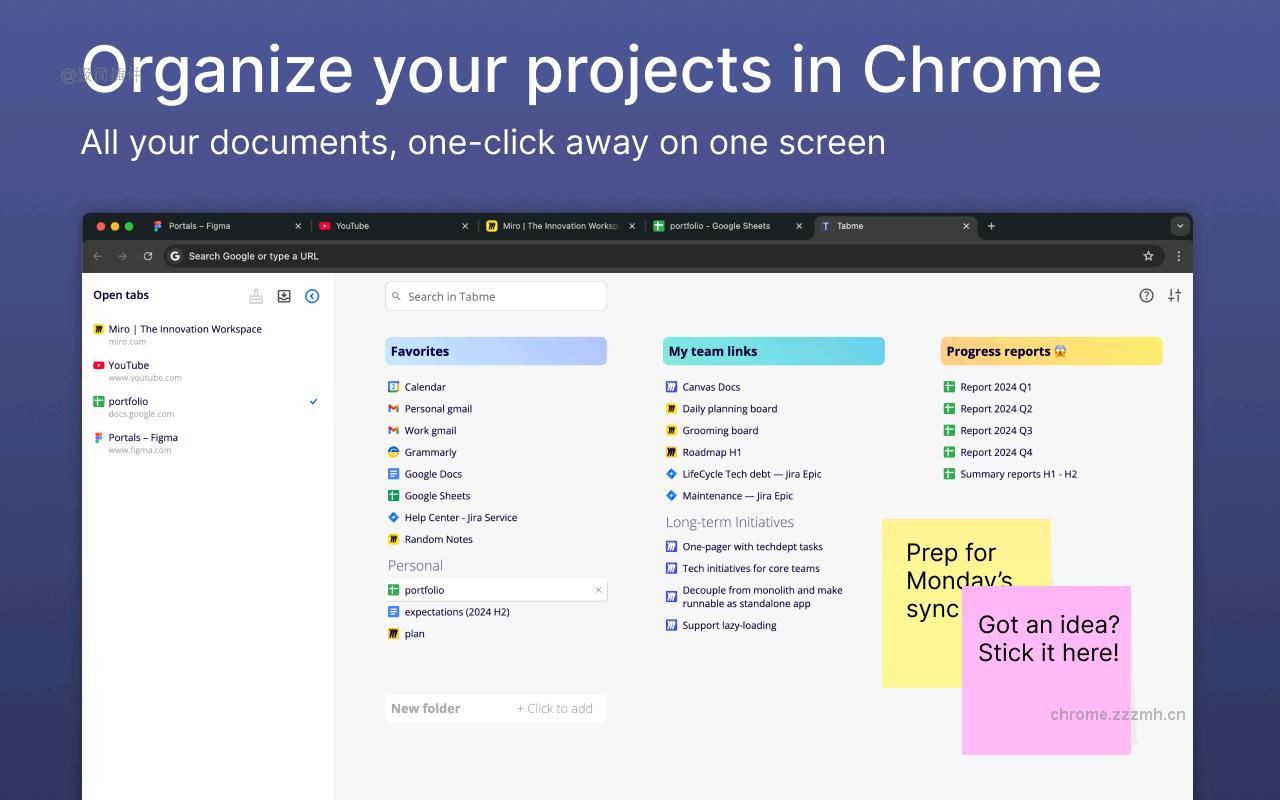Expand the tab search dropdown arrow
Viewport: 1280px width, 800px height.
pyautogui.click(x=1180, y=226)
